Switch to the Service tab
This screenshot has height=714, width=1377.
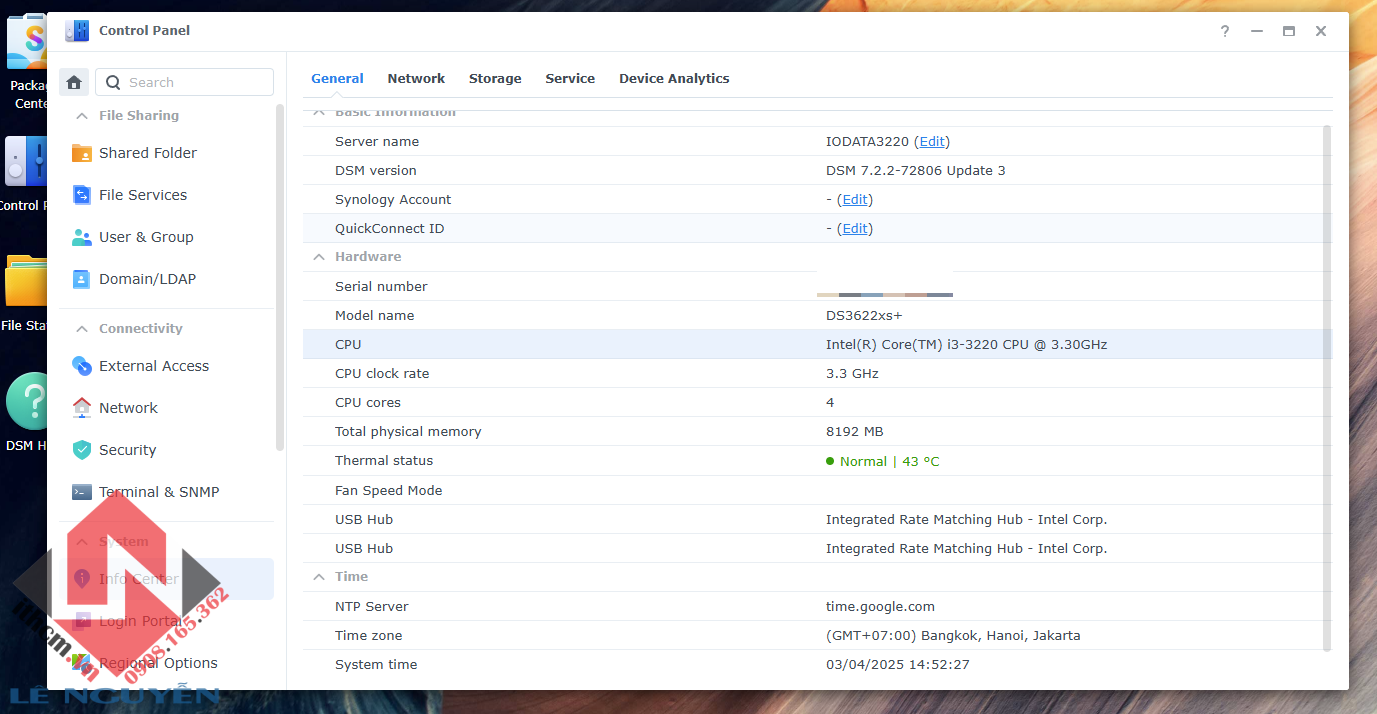(x=570, y=79)
